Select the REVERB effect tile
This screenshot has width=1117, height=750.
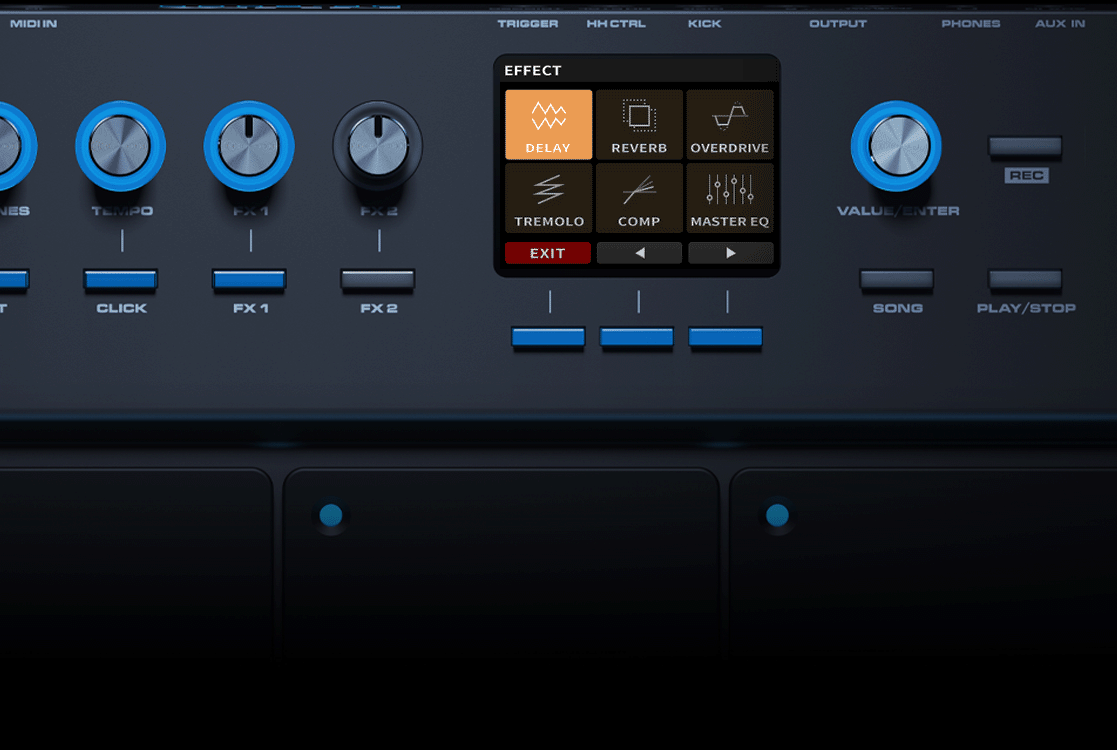[x=639, y=125]
